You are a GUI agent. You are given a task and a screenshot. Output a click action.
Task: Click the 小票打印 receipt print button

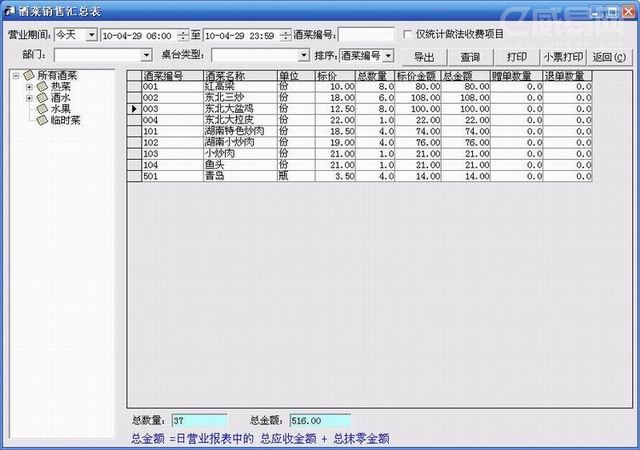(561, 57)
